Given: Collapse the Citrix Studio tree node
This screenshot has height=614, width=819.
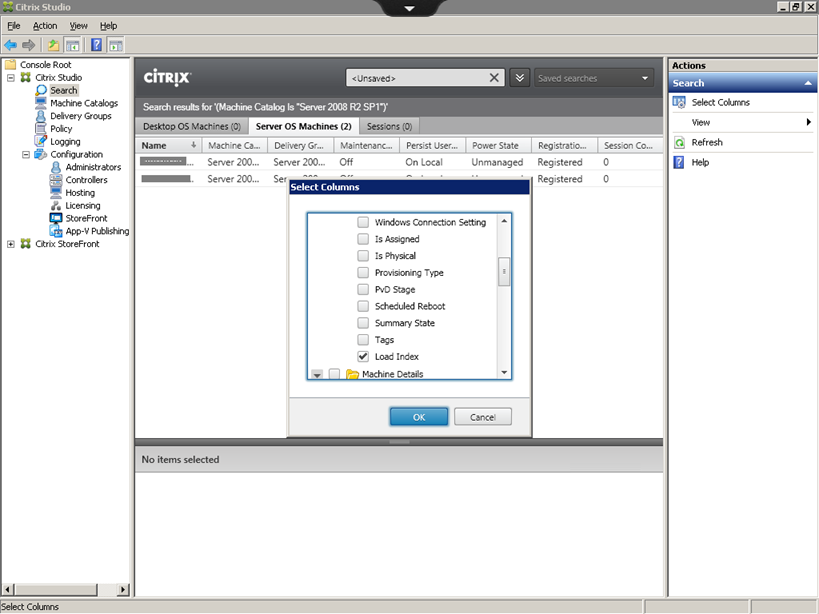Looking at the screenshot, I should [10, 78].
